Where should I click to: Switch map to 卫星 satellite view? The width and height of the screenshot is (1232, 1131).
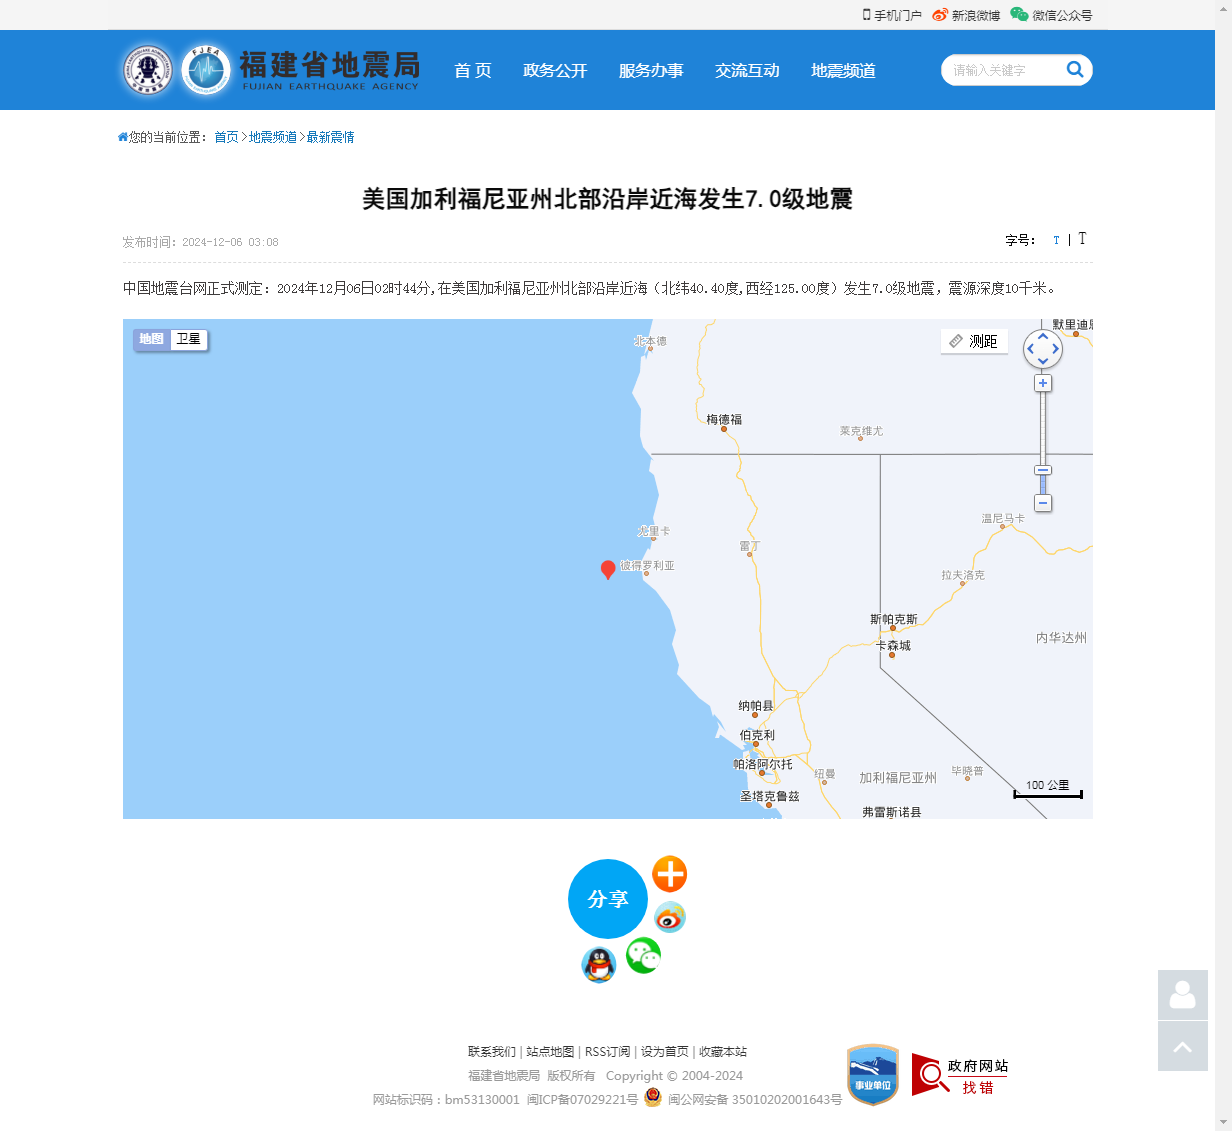pyautogui.click(x=188, y=339)
